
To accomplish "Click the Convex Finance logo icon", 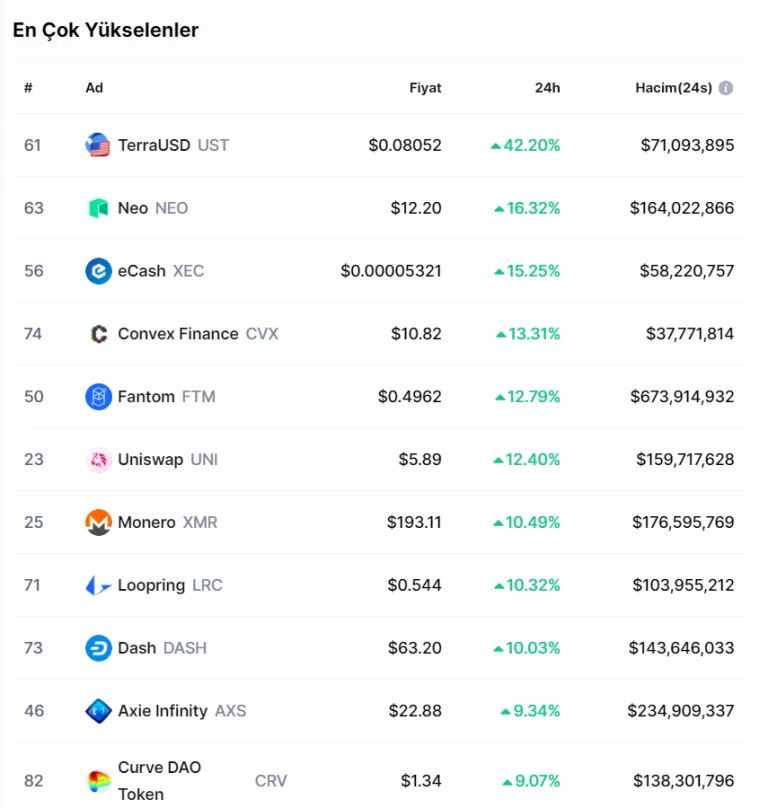I will [x=98, y=334].
